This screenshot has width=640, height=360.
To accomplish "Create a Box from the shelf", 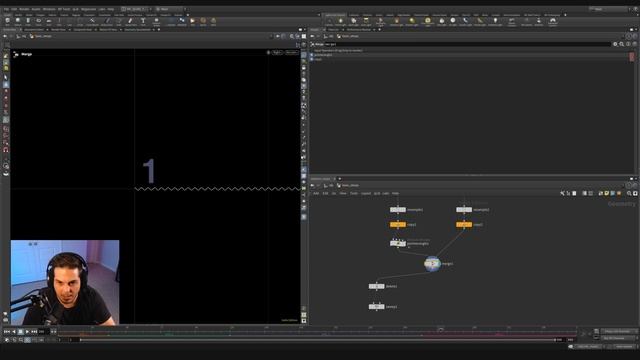I will coord(7,21).
